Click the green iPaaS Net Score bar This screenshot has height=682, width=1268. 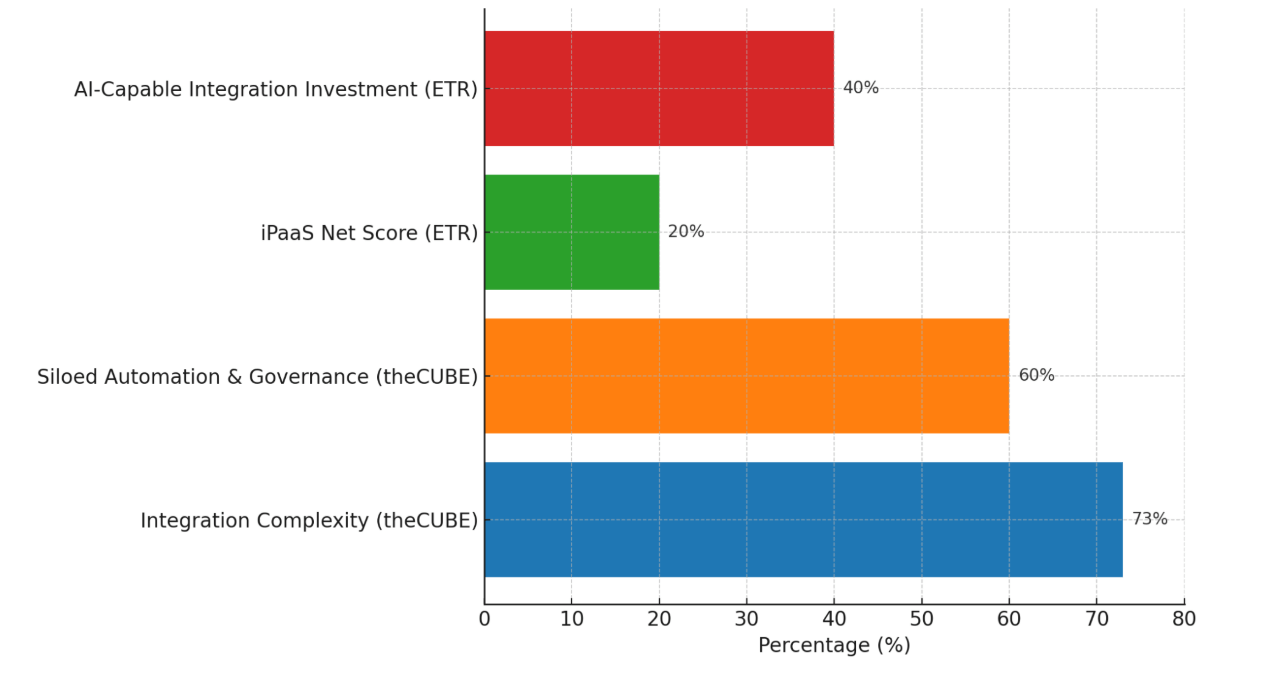pyautogui.click(x=571, y=232)
